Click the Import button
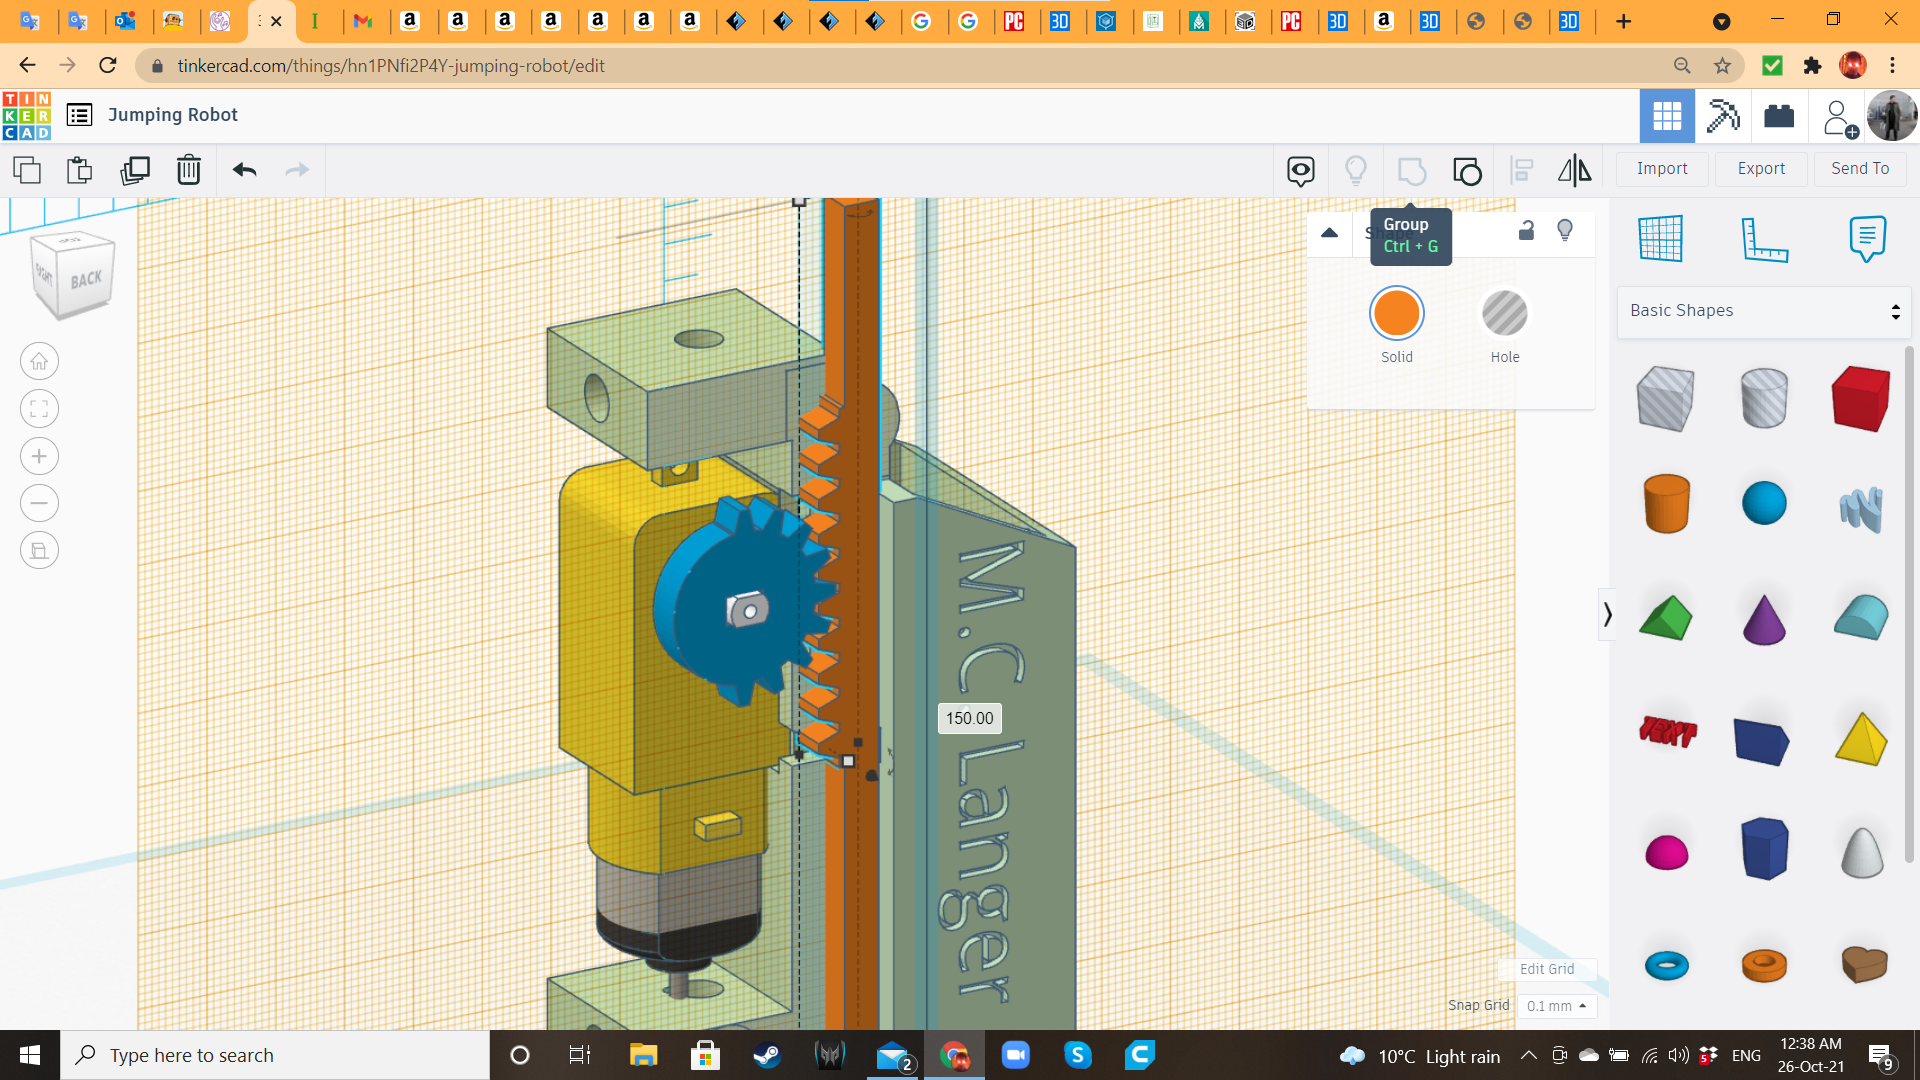 1662,169
